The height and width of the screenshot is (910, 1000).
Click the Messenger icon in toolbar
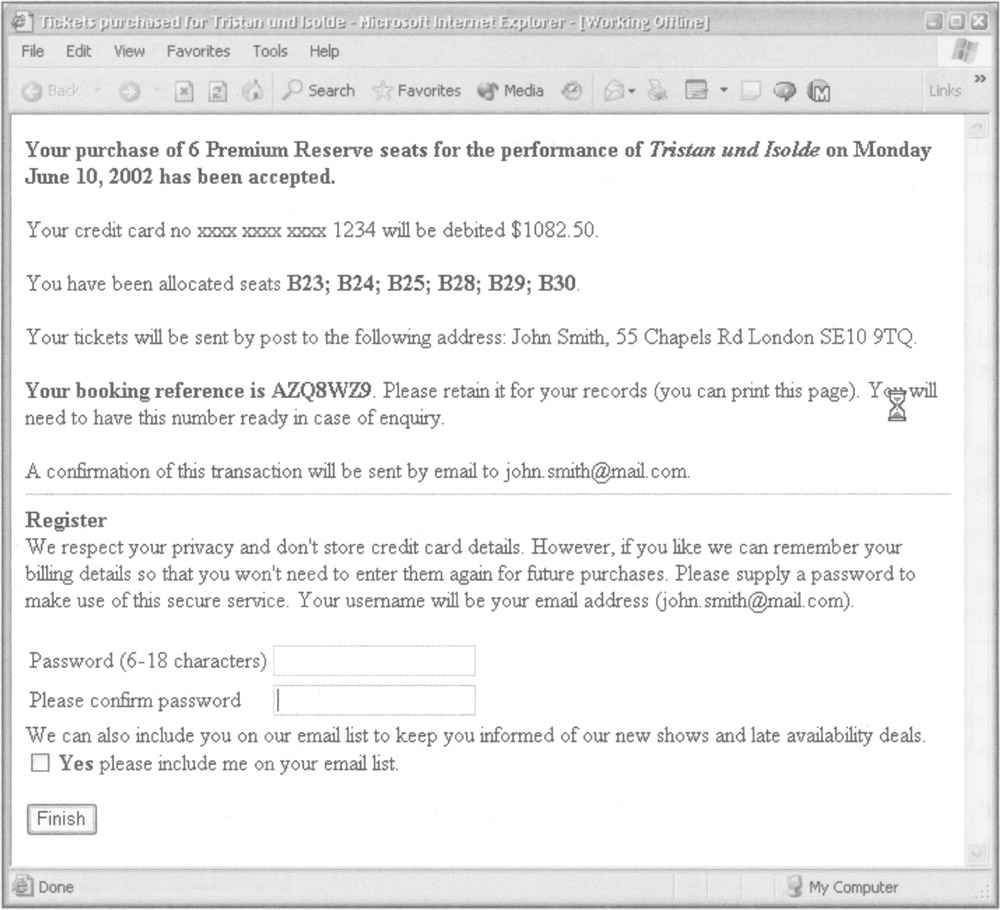784,91
